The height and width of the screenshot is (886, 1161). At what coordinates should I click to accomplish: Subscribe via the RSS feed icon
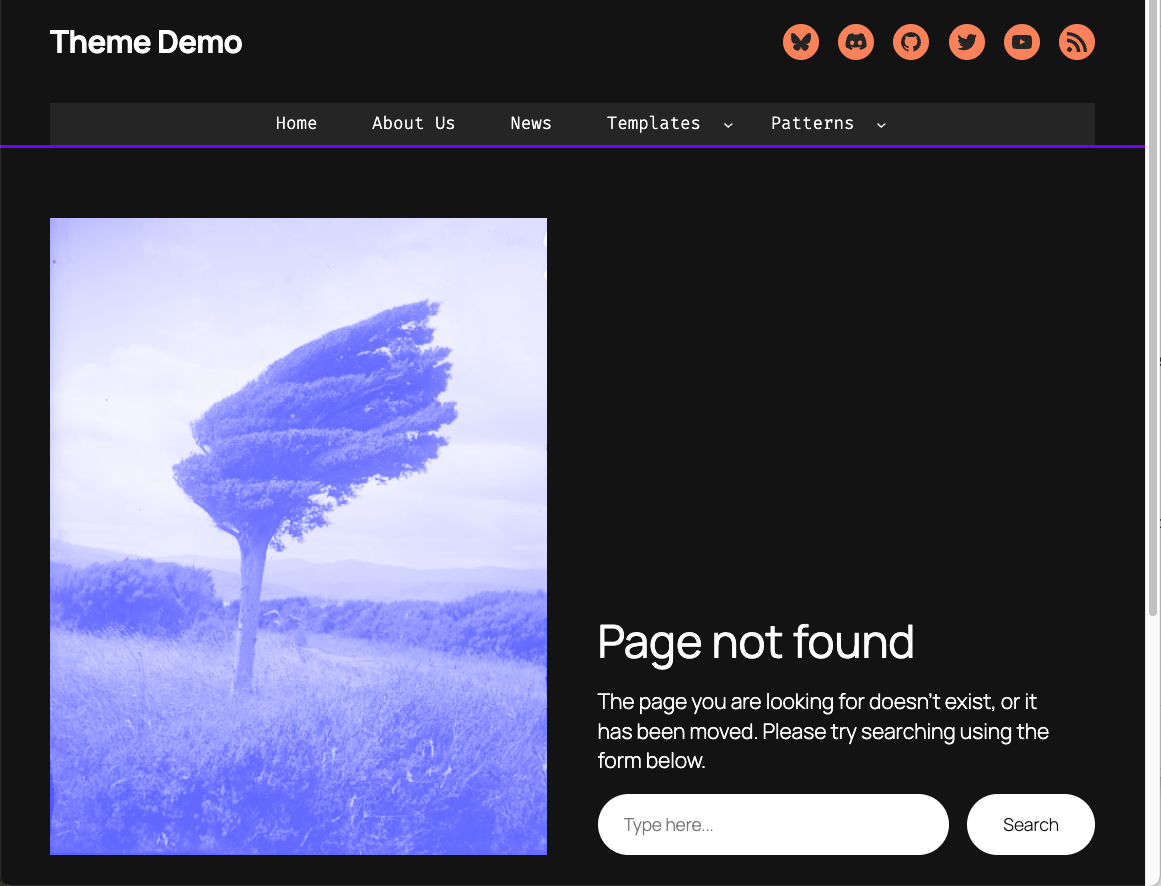[1076, 42]
